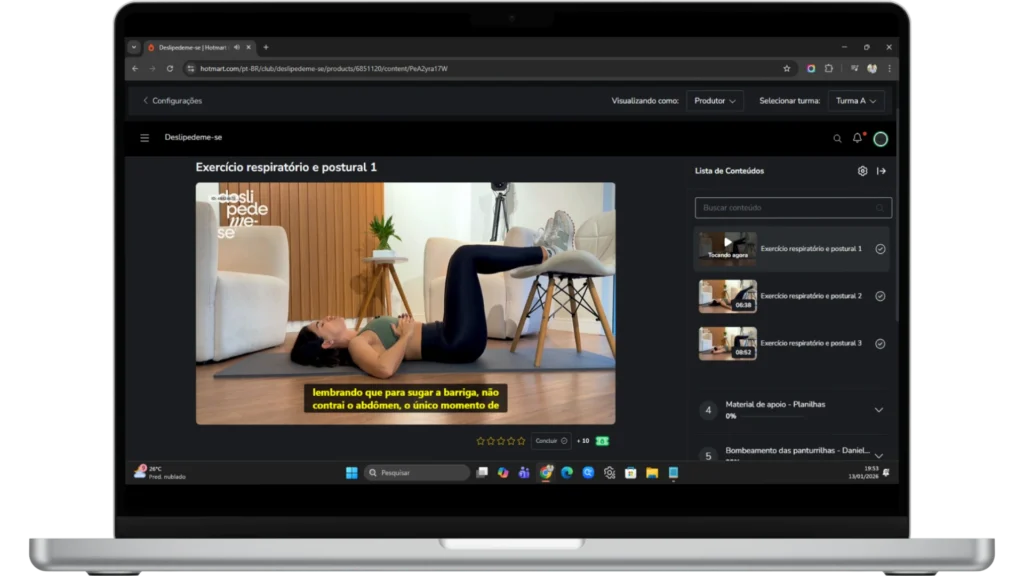Toggle completion check for Exercício respiratório e postural 1
Image resolution: width=1024 pixels, height=576 pixels.
pos(880,249)
